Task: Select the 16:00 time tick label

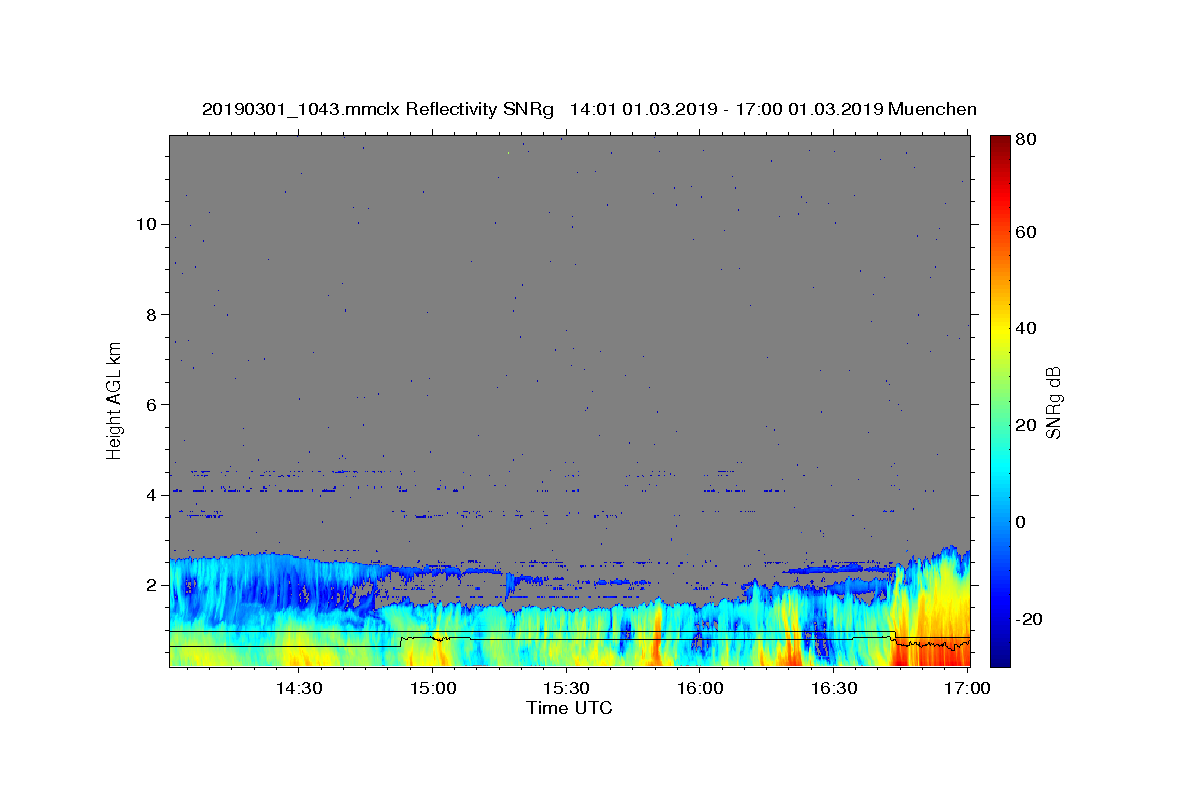Action: [700, 688]
